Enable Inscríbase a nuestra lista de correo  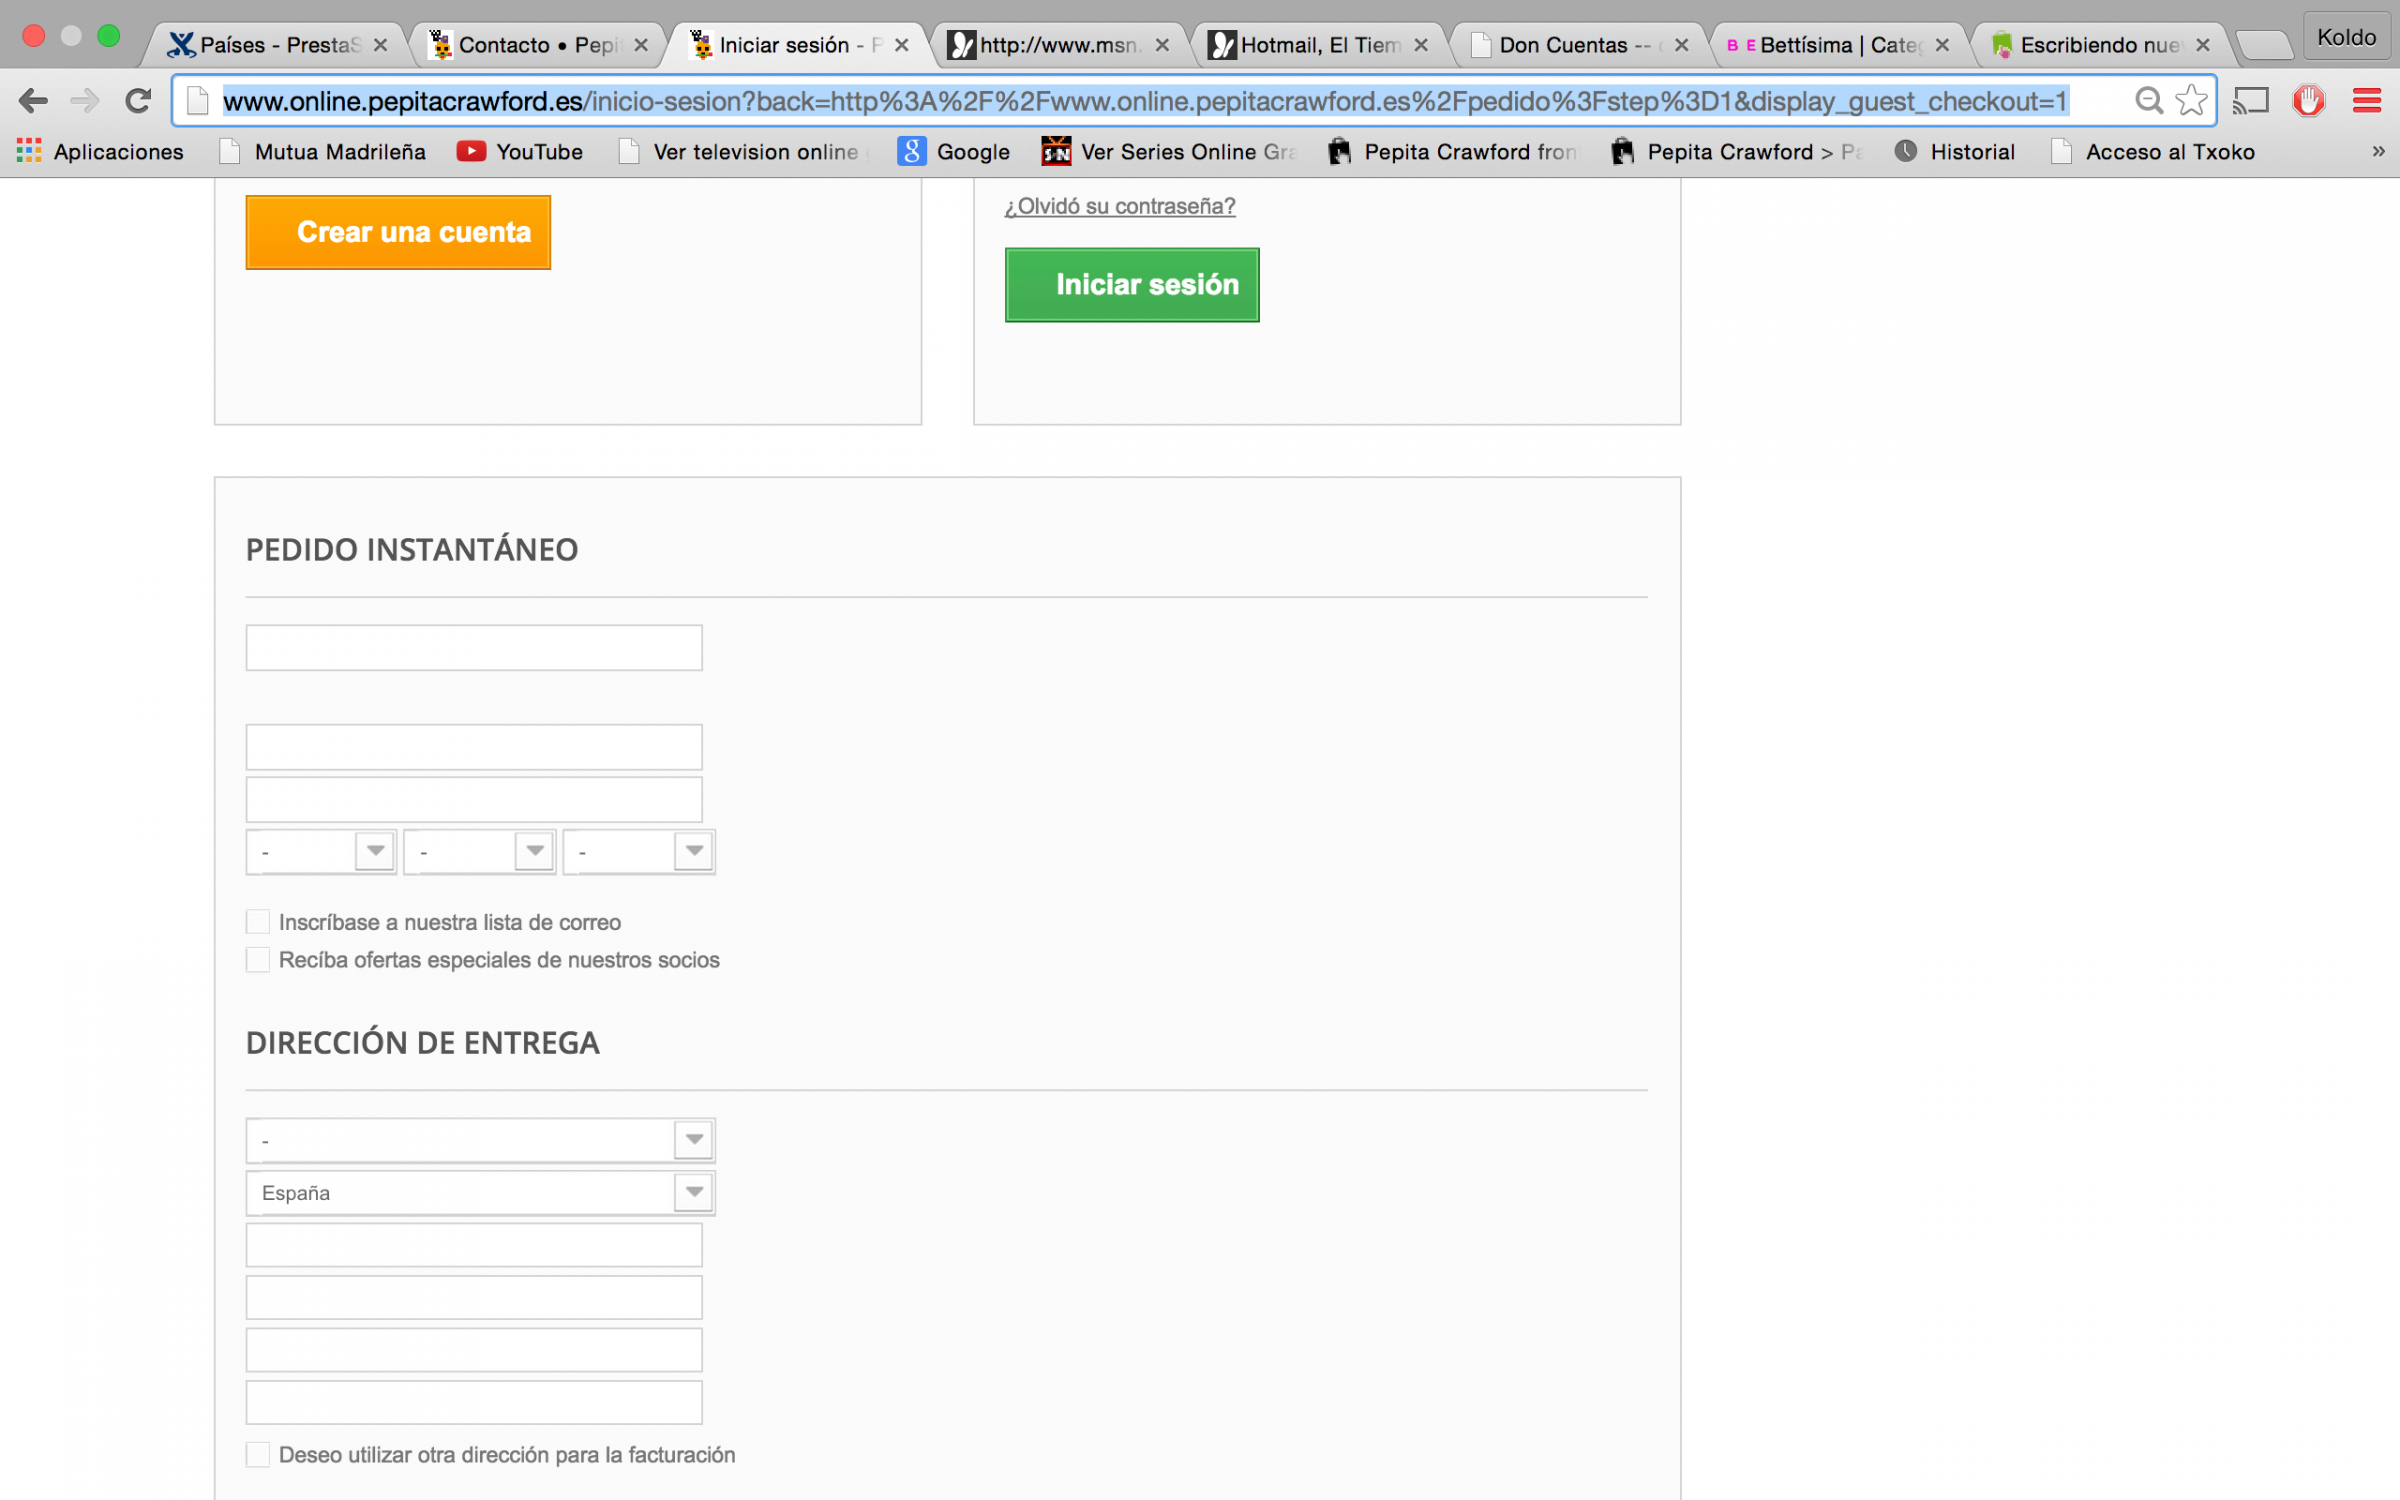tap(258, 922)
